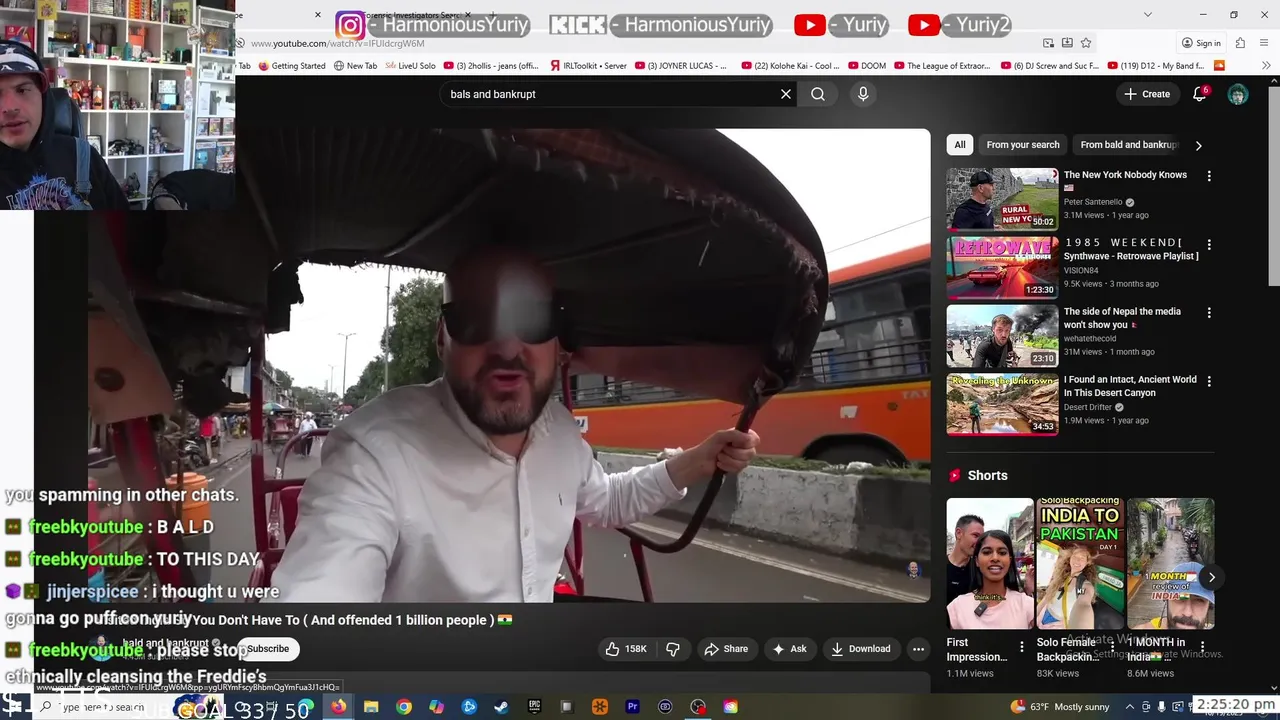Select the All filter chip
The width and height of the screenshot is (1280, 720).
[x=960, y=145]
